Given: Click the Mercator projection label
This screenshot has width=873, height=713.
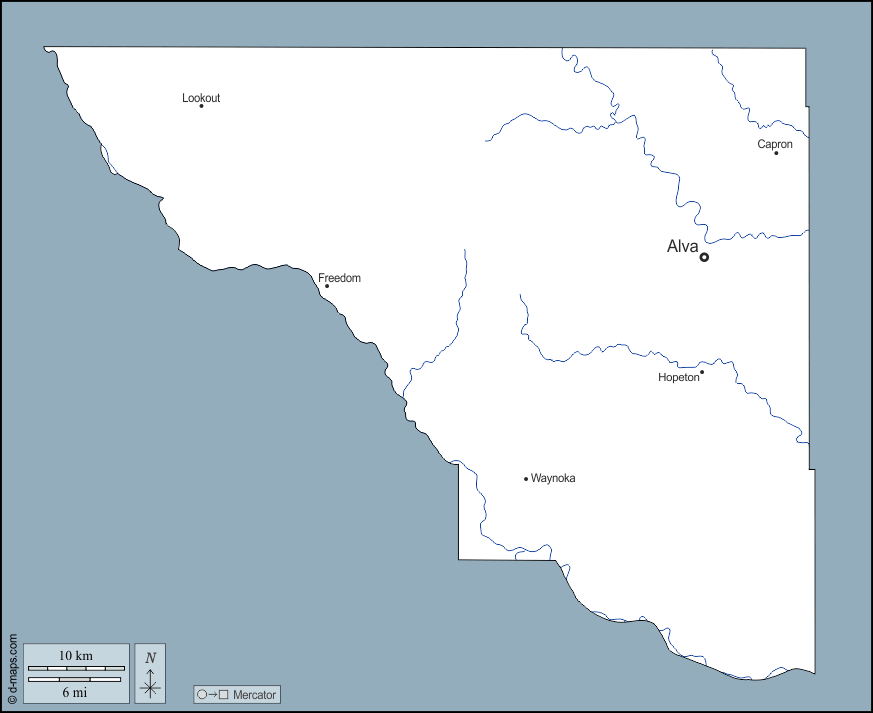Looking at the screenshot, I should tap(254, 694).
